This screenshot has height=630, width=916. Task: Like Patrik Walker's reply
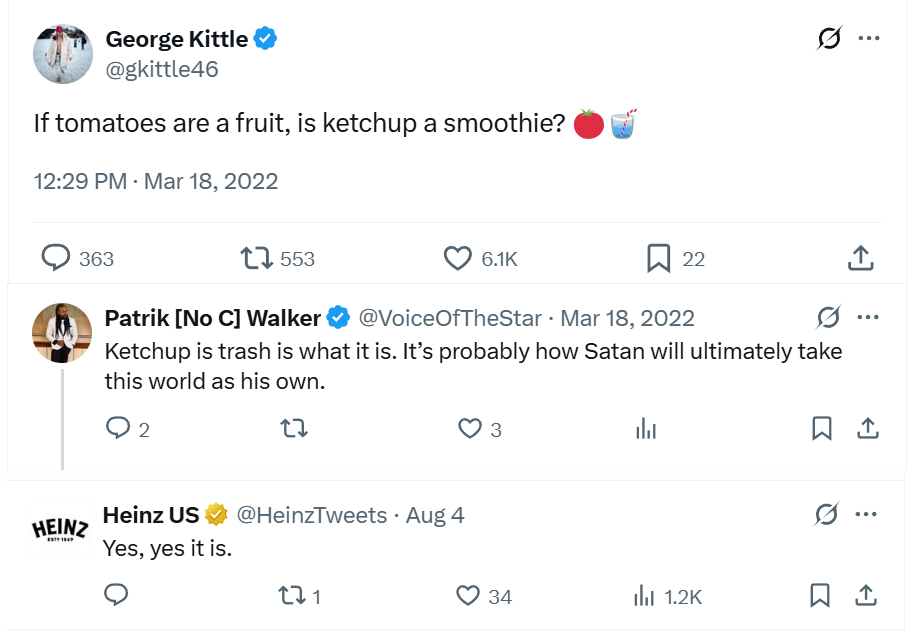pos(470,429)
